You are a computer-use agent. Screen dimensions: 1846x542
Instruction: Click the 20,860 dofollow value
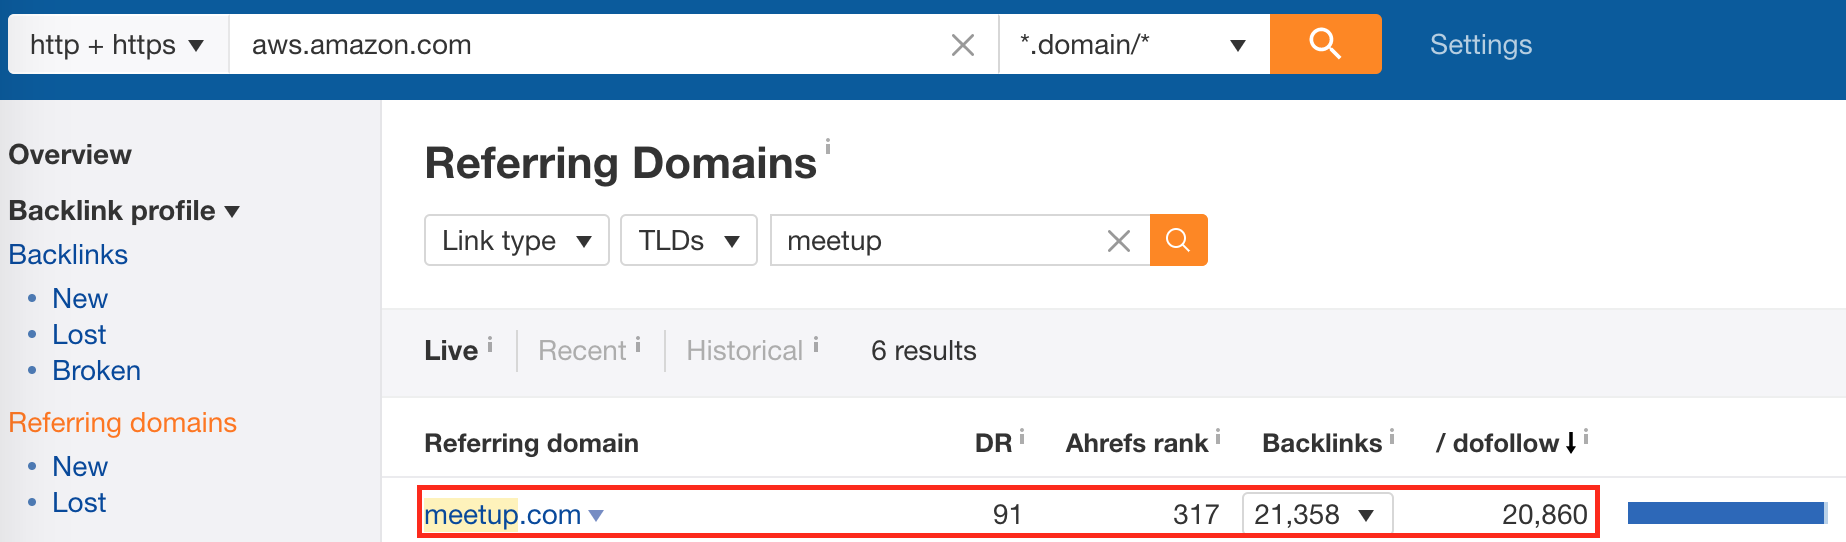tap(1544, 515)
